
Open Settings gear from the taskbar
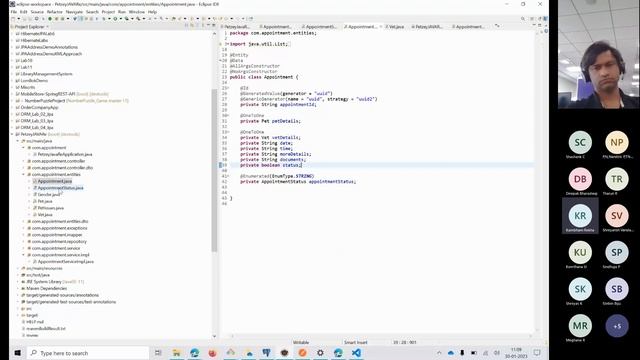point(320,353)
